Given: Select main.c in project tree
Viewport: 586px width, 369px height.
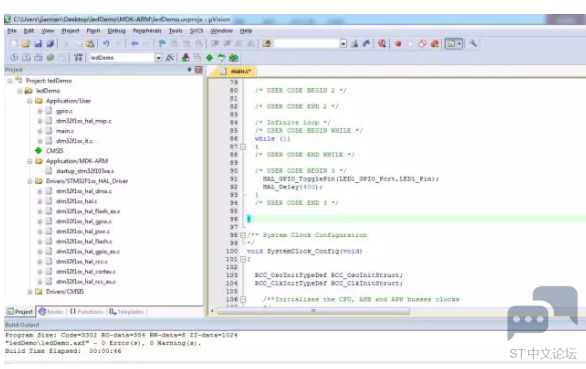Looking at the screenshot, I should 65,131.
